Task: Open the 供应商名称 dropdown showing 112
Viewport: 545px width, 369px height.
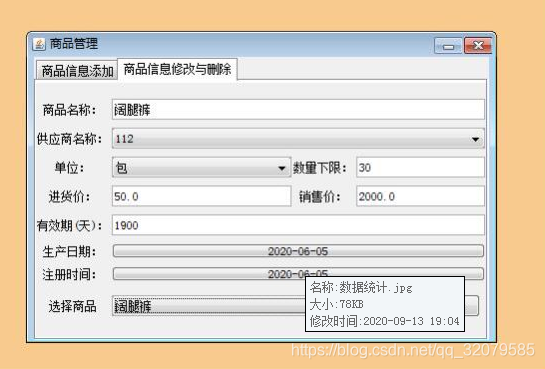Action: point(298,139)
